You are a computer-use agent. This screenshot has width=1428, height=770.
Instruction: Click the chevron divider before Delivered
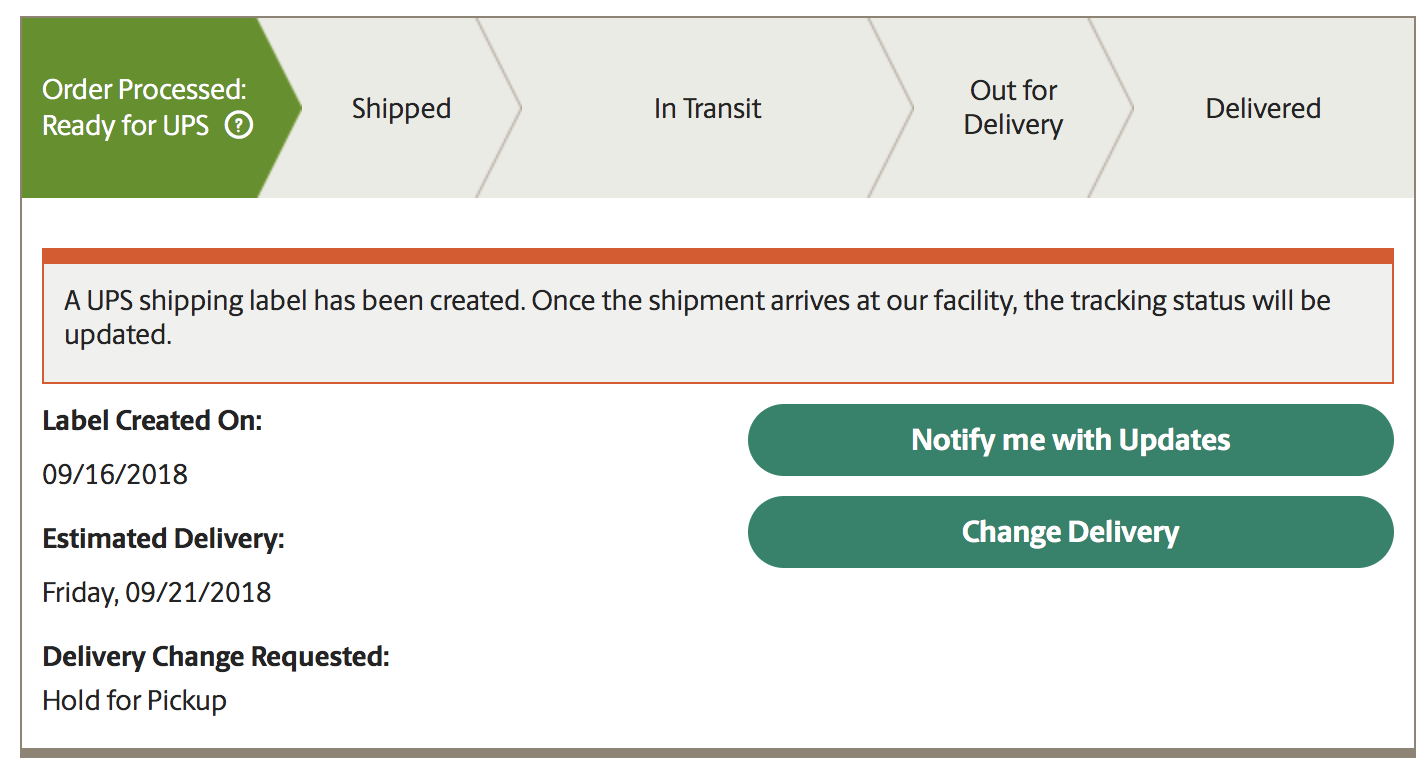(x=1111, y=108)
